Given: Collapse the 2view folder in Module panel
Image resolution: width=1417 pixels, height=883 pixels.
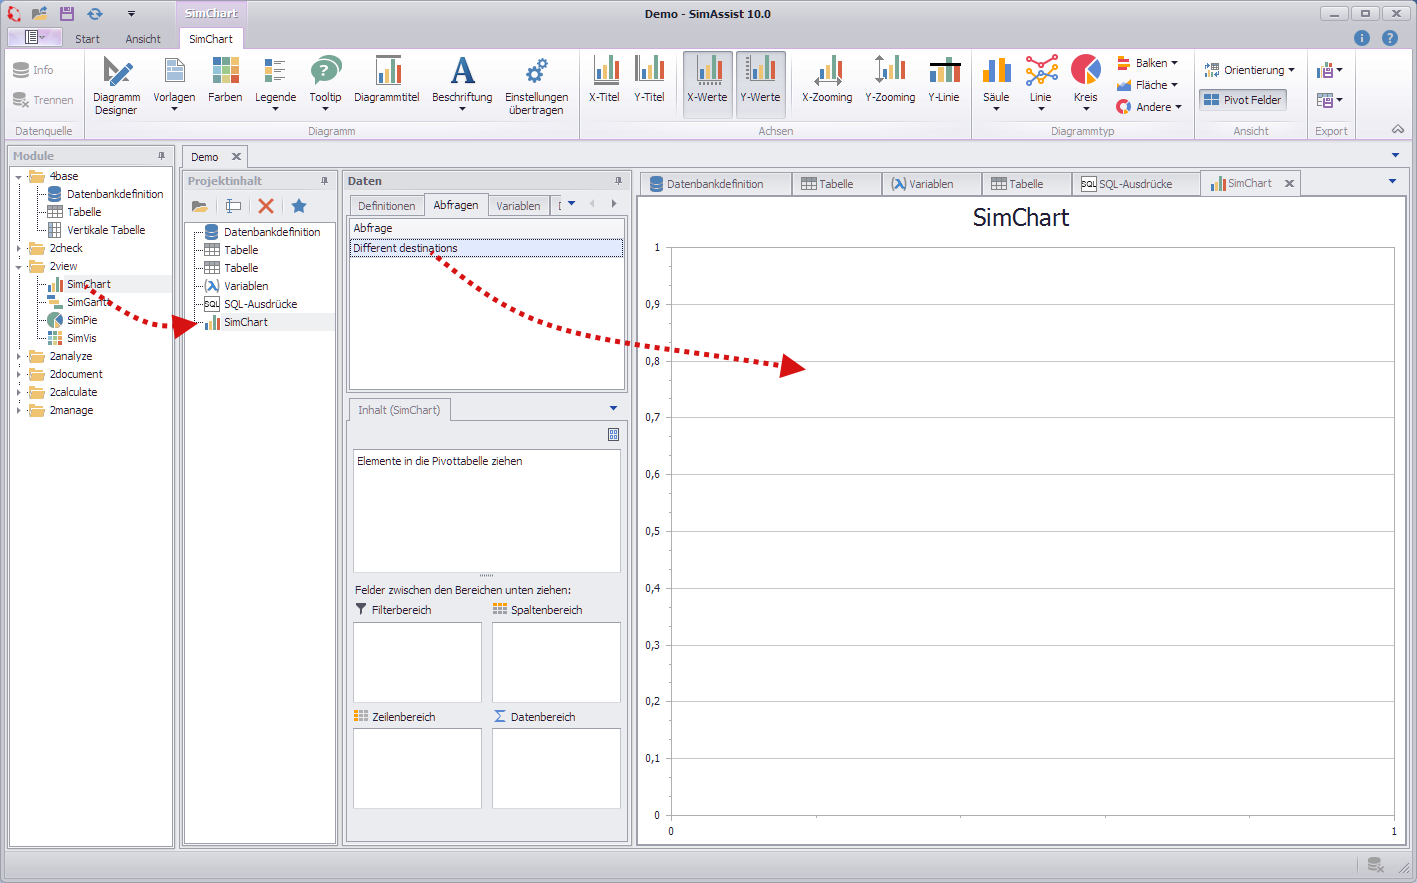Looking at the screenshot, I should tap(17, 265).
